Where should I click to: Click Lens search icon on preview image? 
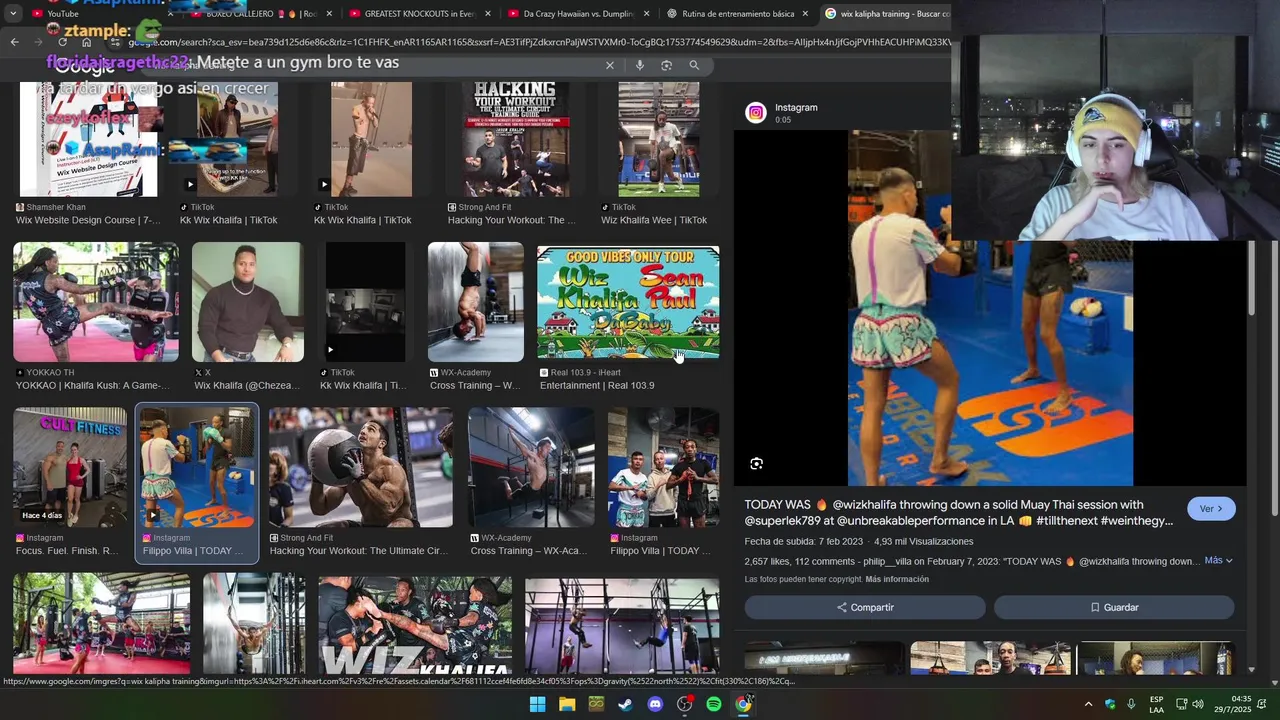757,463
